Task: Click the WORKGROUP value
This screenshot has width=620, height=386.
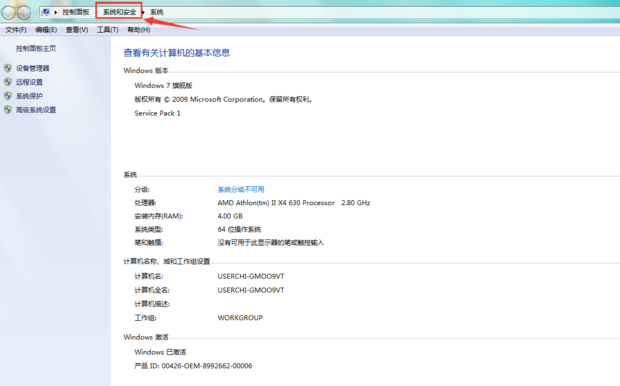Action: (240, 318)
